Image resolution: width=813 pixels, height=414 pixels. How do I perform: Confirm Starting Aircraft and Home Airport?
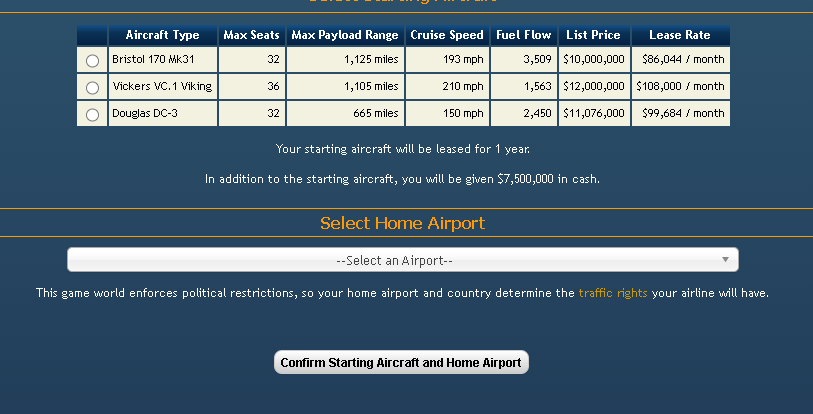pyautogui.click(x=401, y=362)
